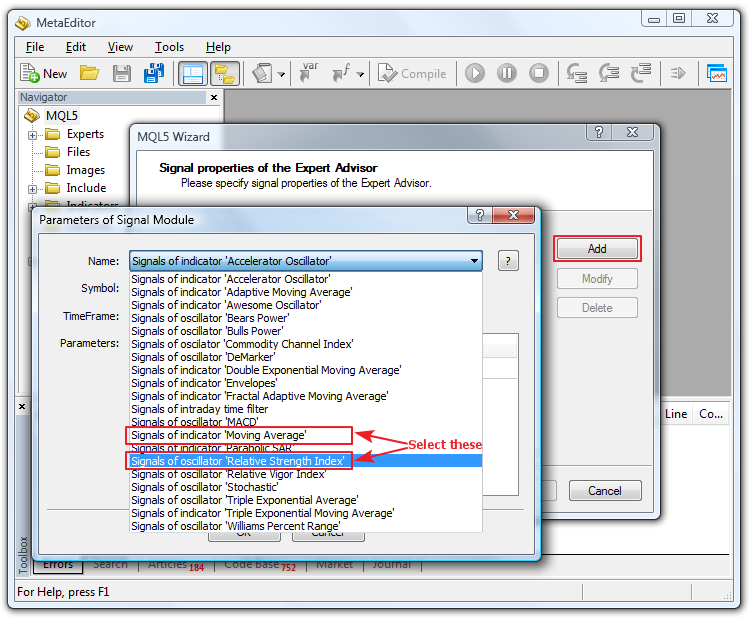The height and width of the screenshot is (618, 750).
Task: Click help button in Parameters of Signal Module title
Action: (x=480, y=215)
